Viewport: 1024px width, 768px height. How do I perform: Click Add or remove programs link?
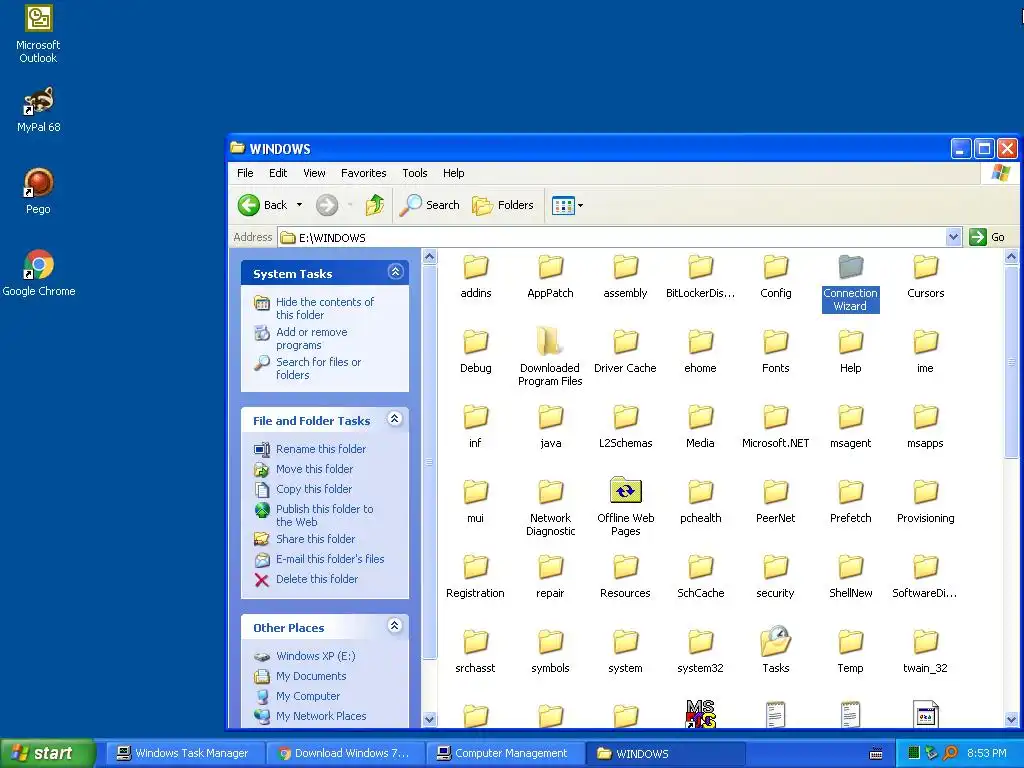point(312,338)
